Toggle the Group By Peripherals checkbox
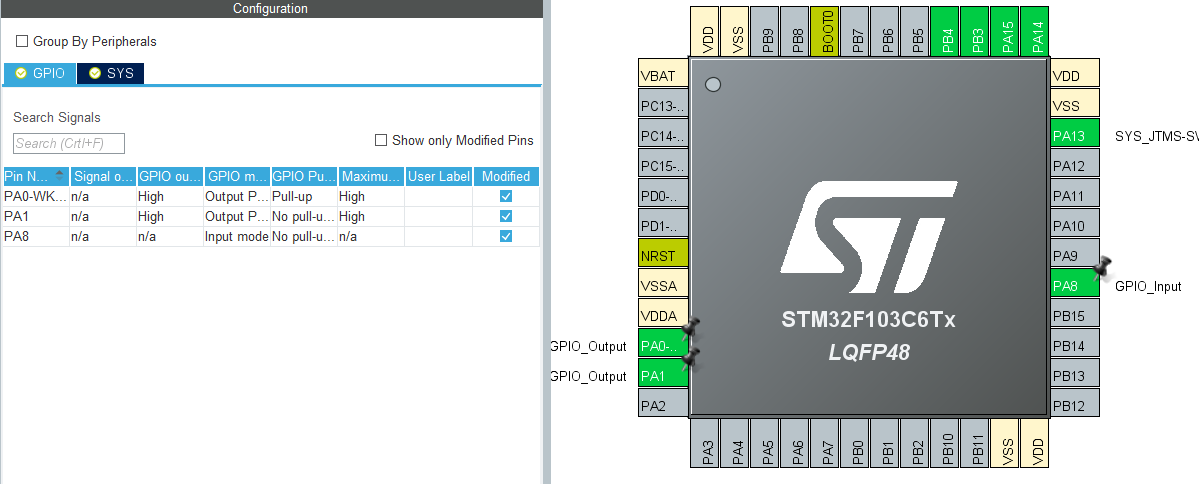Screen dimensions: 1199x484 click(x=22, y=41)
